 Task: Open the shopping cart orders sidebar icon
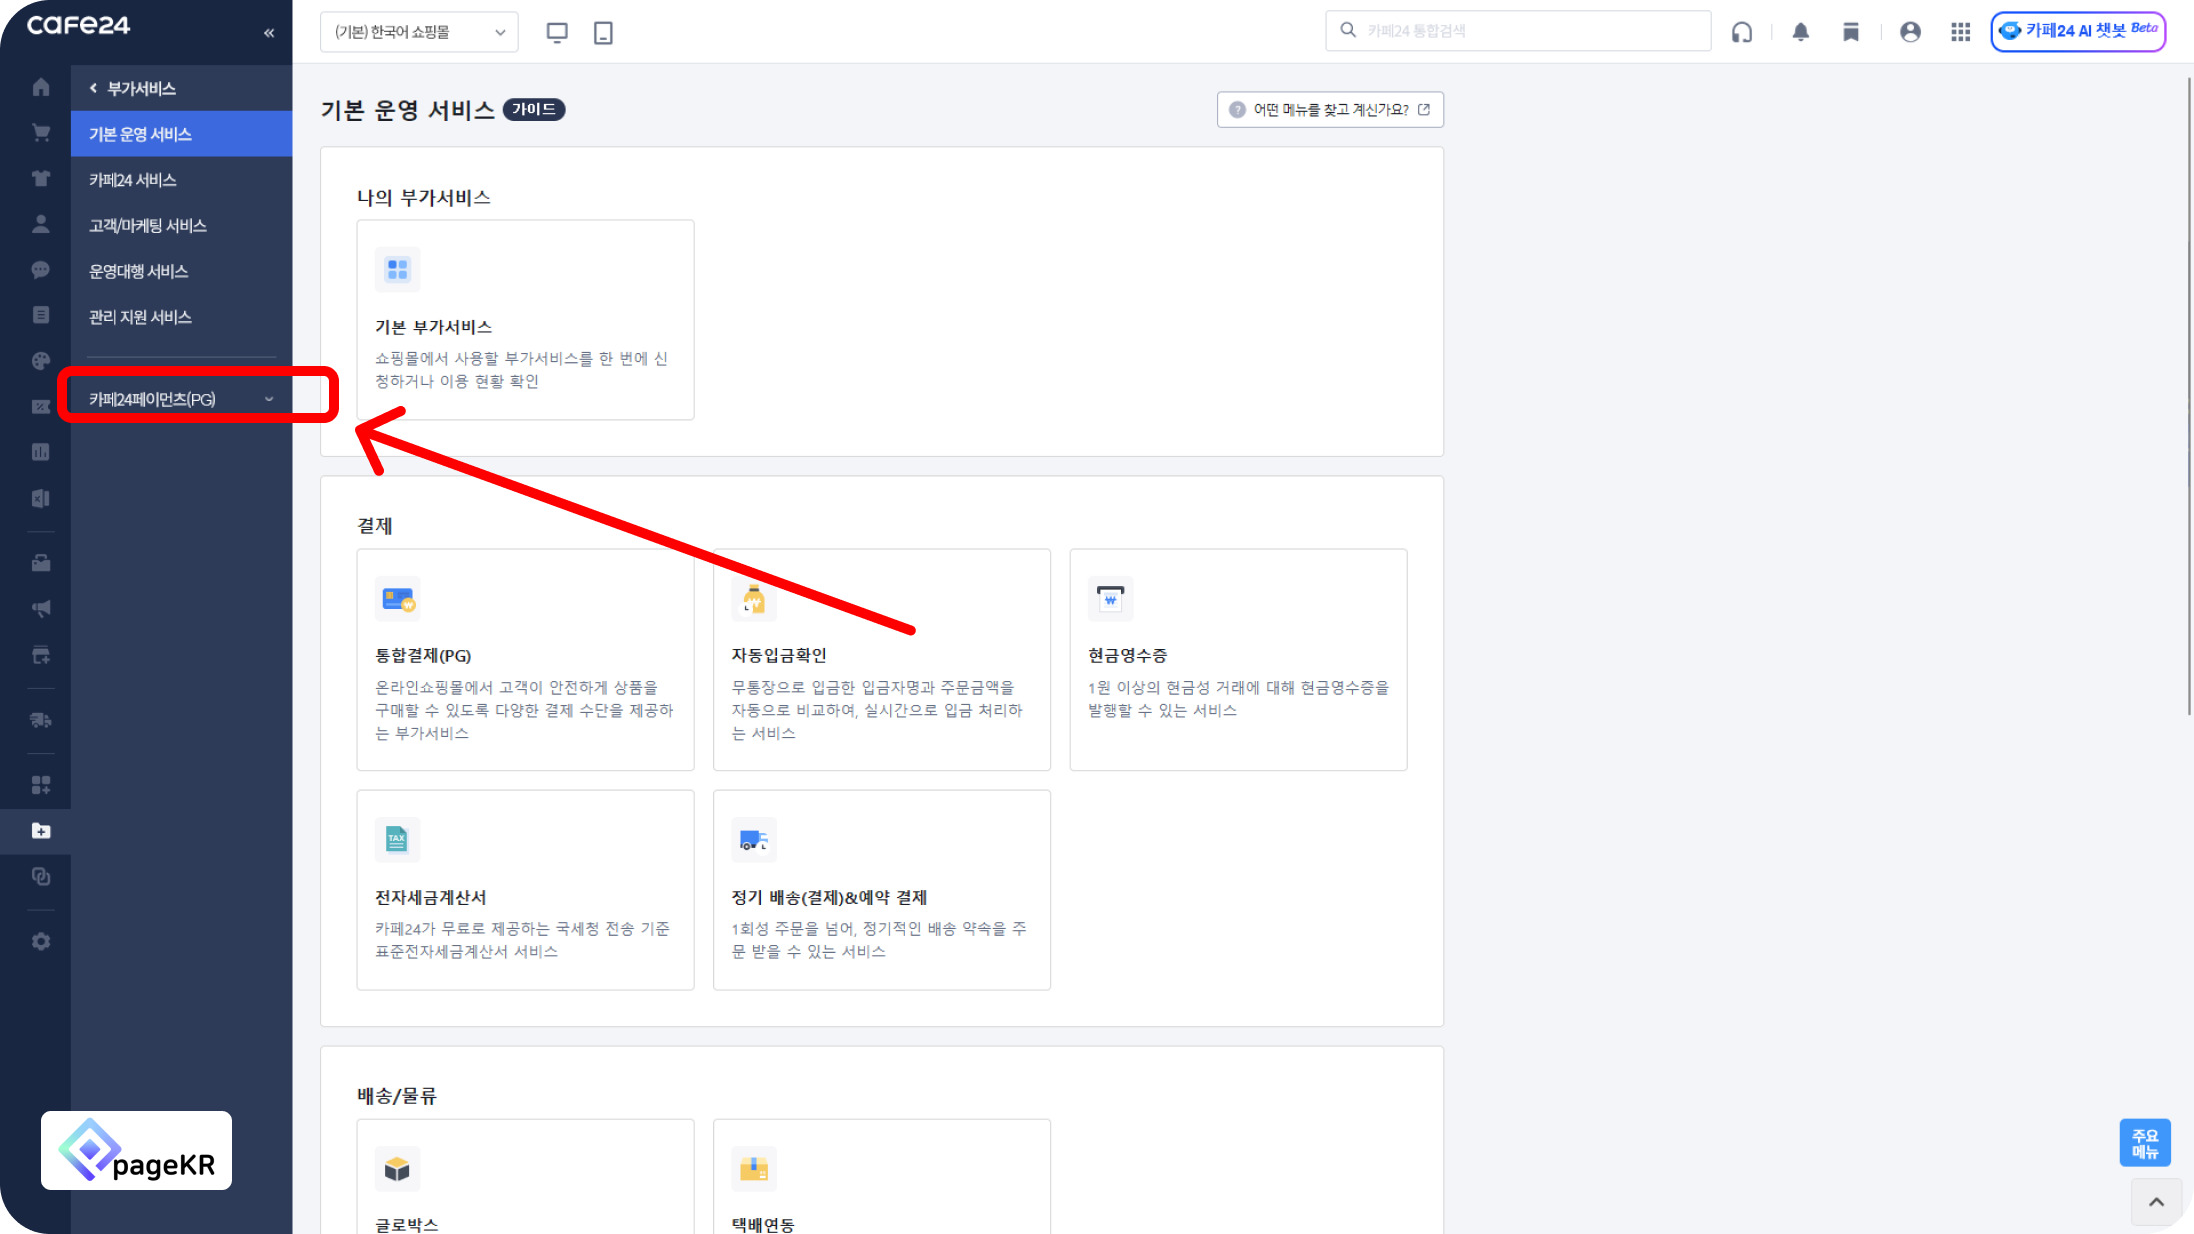point(41,133)
